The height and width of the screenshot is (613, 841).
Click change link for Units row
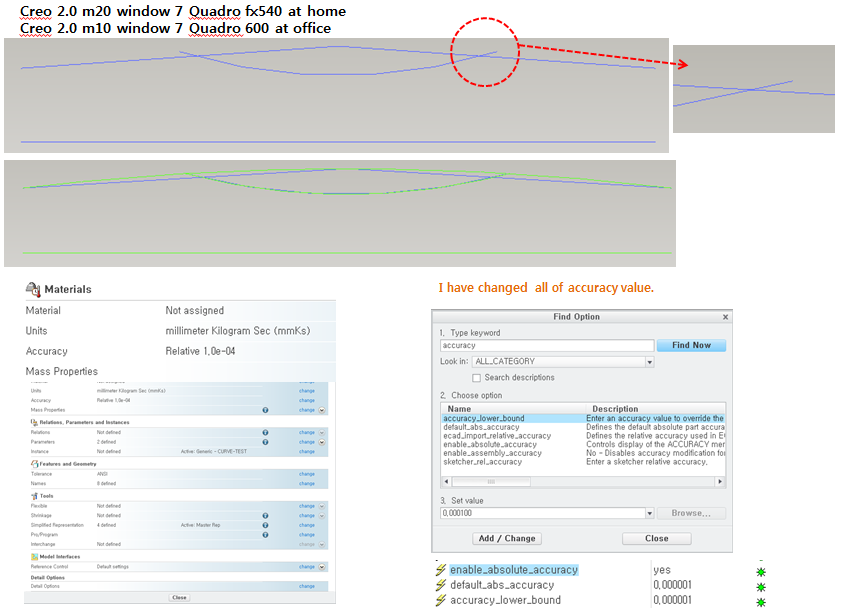307,391
